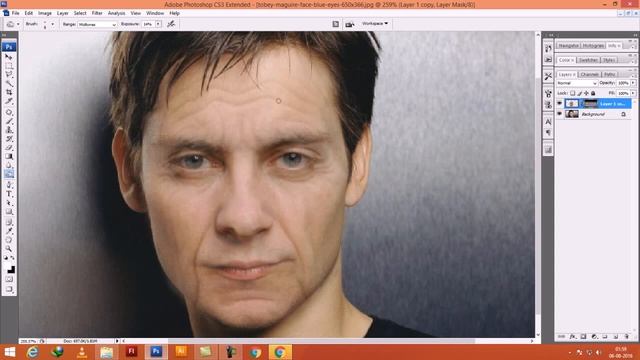Screen dimensions: 640x360
Task: Open the blend mode Normal dropdown
Action: 577,83
